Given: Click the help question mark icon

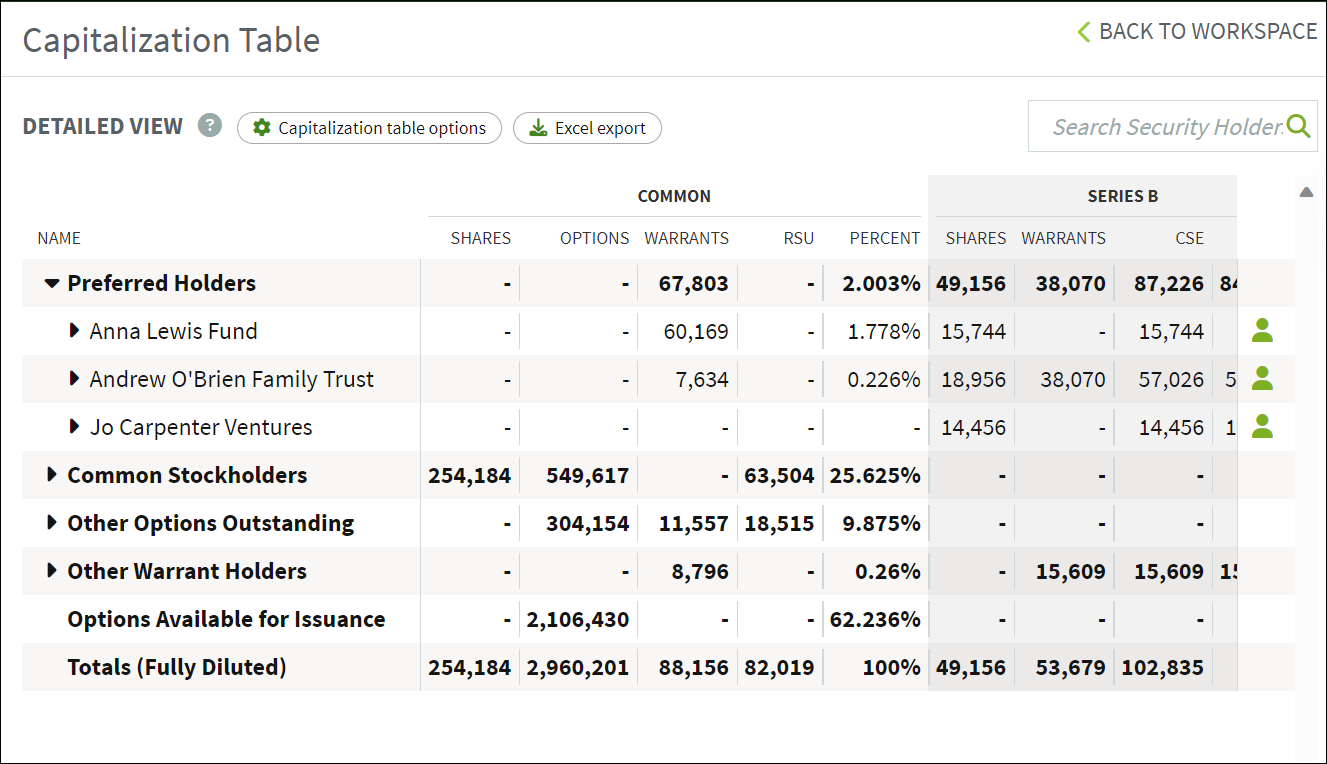Looking at the screenshot, I should tap(209, 125).
